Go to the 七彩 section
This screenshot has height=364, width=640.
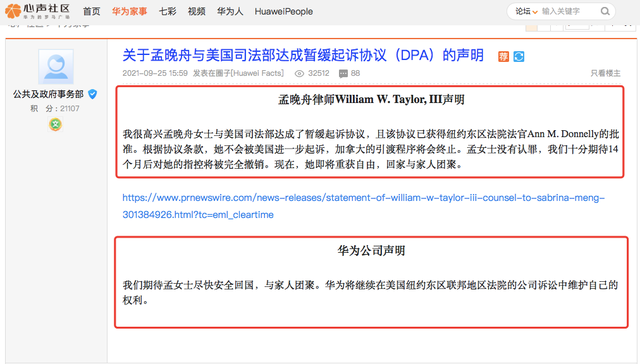[x=167, y=11]
